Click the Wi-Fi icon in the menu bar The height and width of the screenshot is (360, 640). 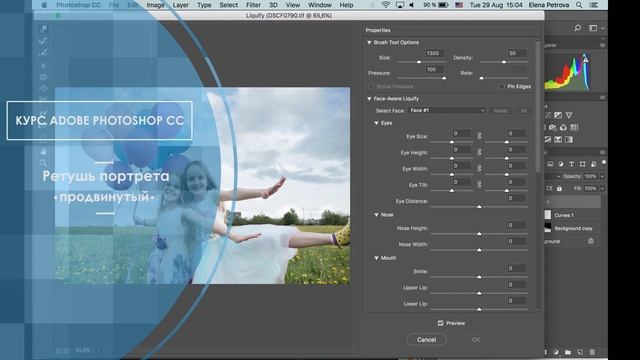tap(385, 5)
